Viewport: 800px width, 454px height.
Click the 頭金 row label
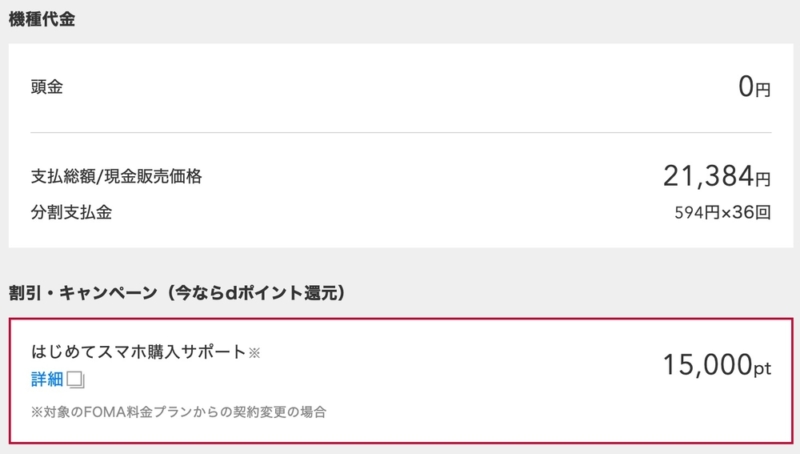[47, 87]
